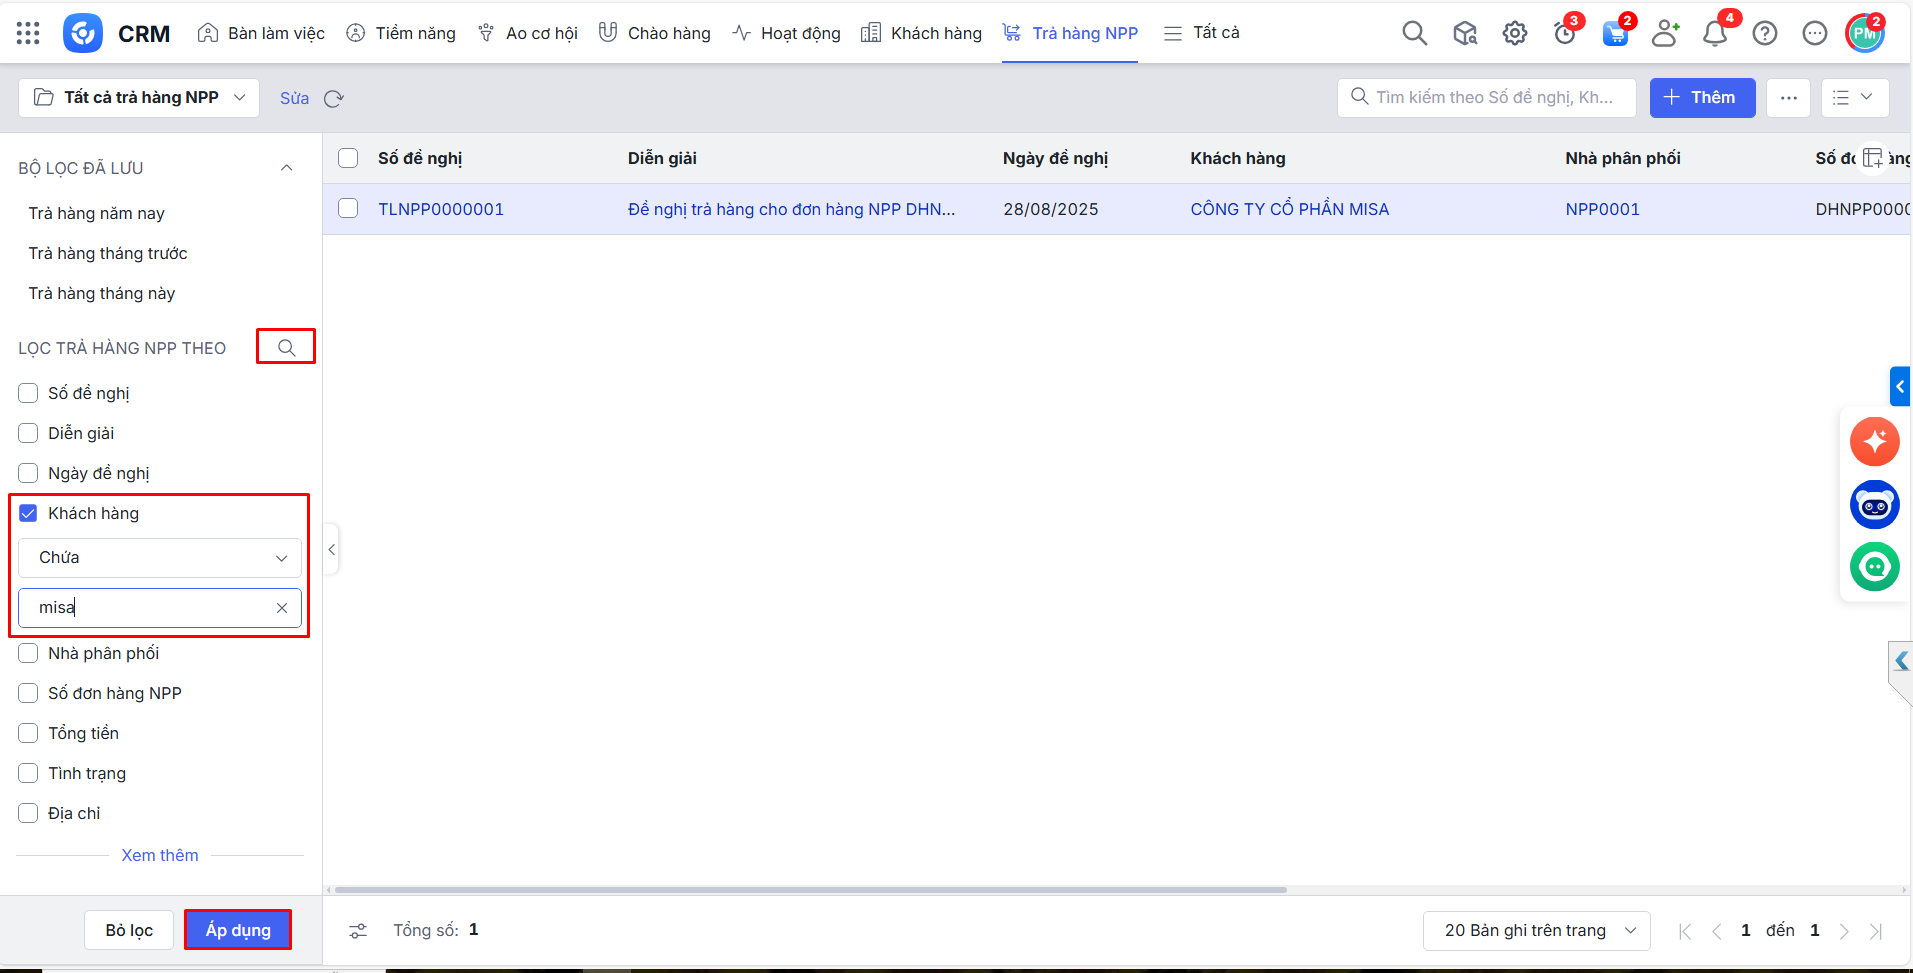Click the refresh icon next to Sửa

click(334, 98)
